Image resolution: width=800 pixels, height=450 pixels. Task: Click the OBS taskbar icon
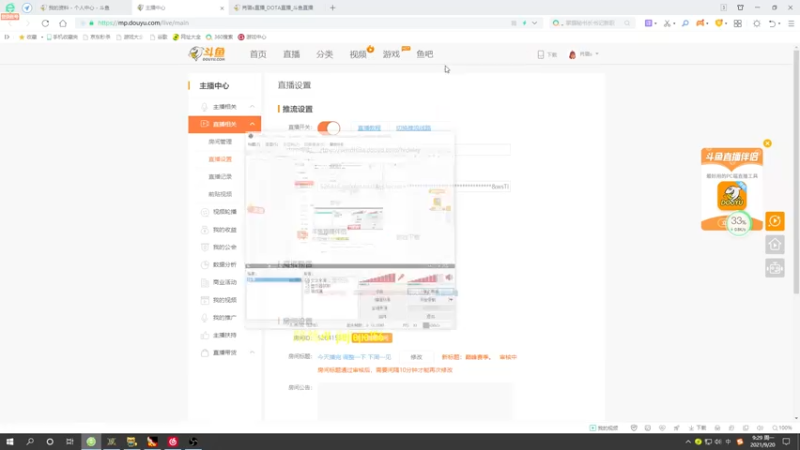(x=193, y=441)
